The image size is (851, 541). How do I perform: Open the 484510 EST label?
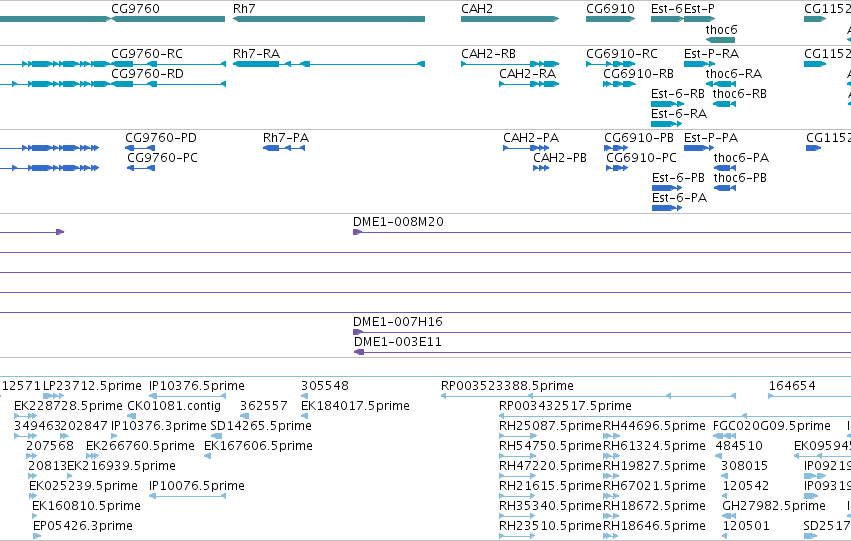click(x=739, y=446)
